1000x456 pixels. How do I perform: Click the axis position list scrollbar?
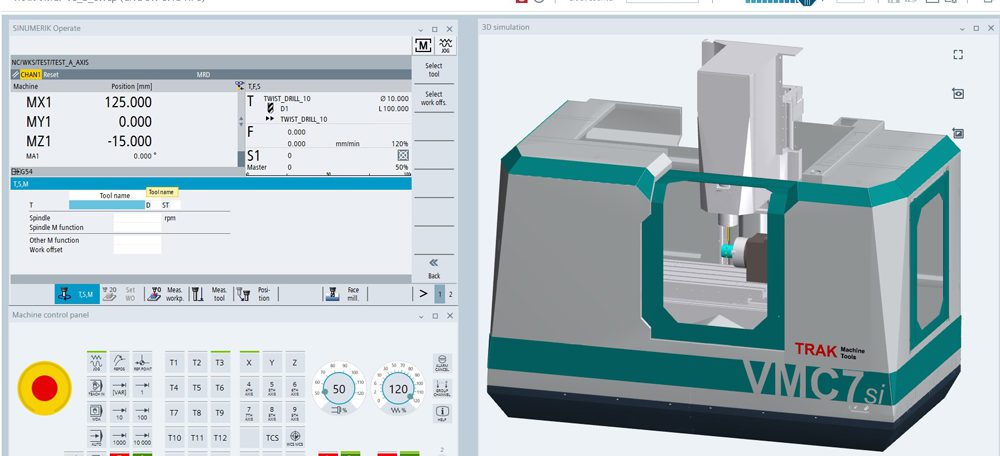[240, 130]
